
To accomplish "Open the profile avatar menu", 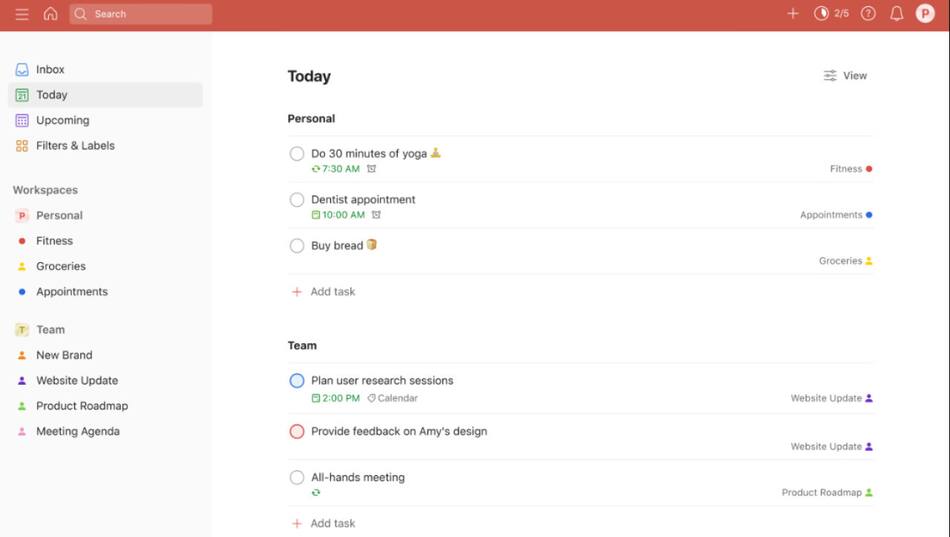I will tap(925, 14).
